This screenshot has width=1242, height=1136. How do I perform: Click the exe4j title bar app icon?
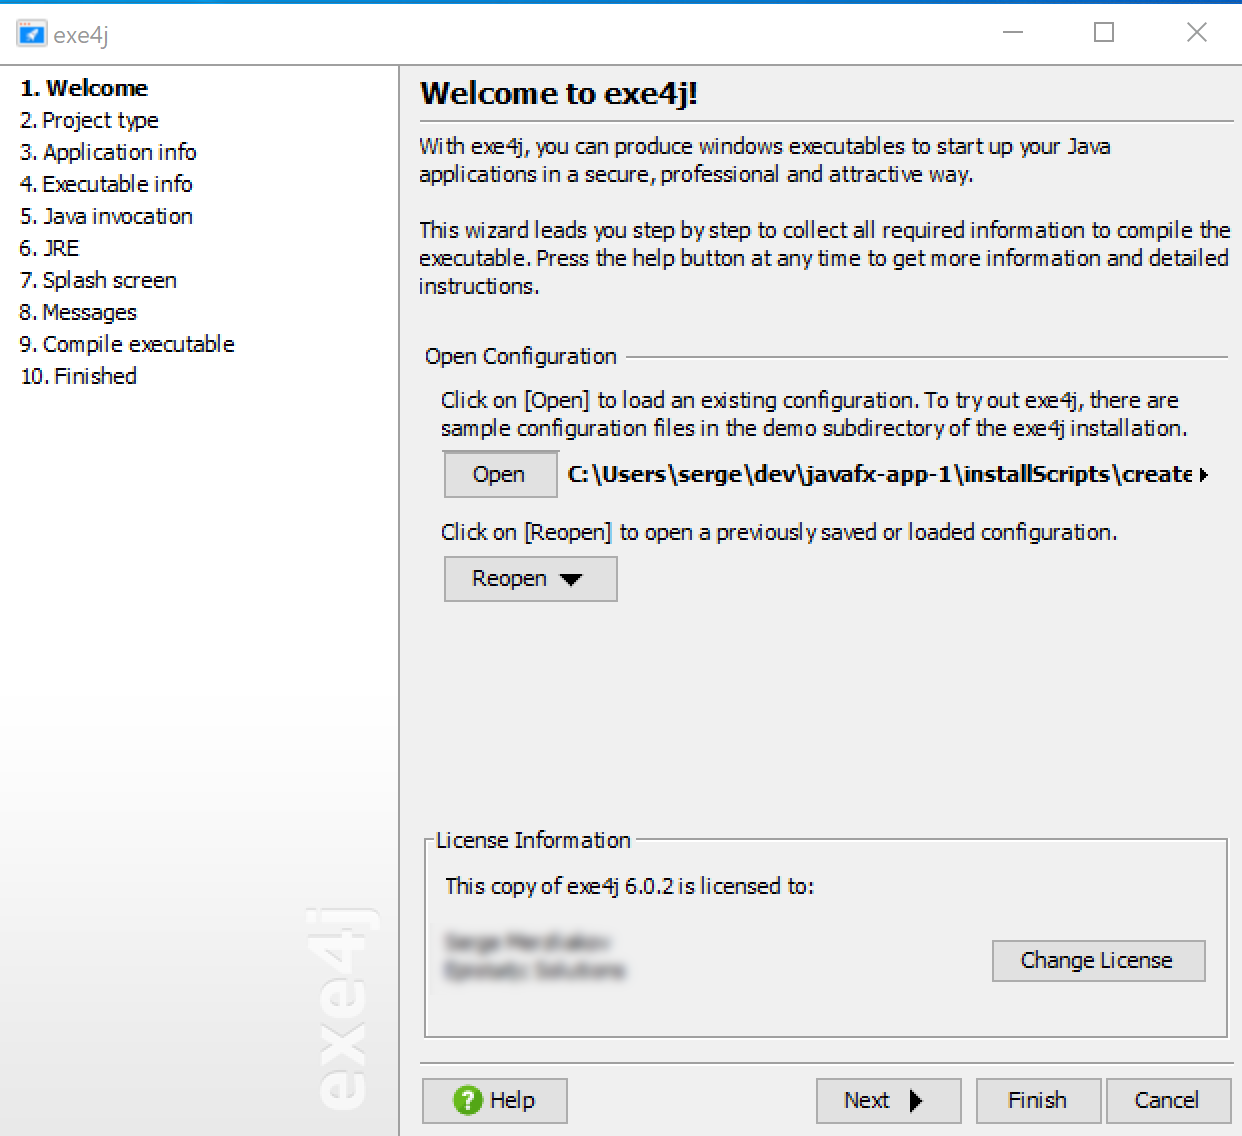pyautogui.click(x=32, y=34)
